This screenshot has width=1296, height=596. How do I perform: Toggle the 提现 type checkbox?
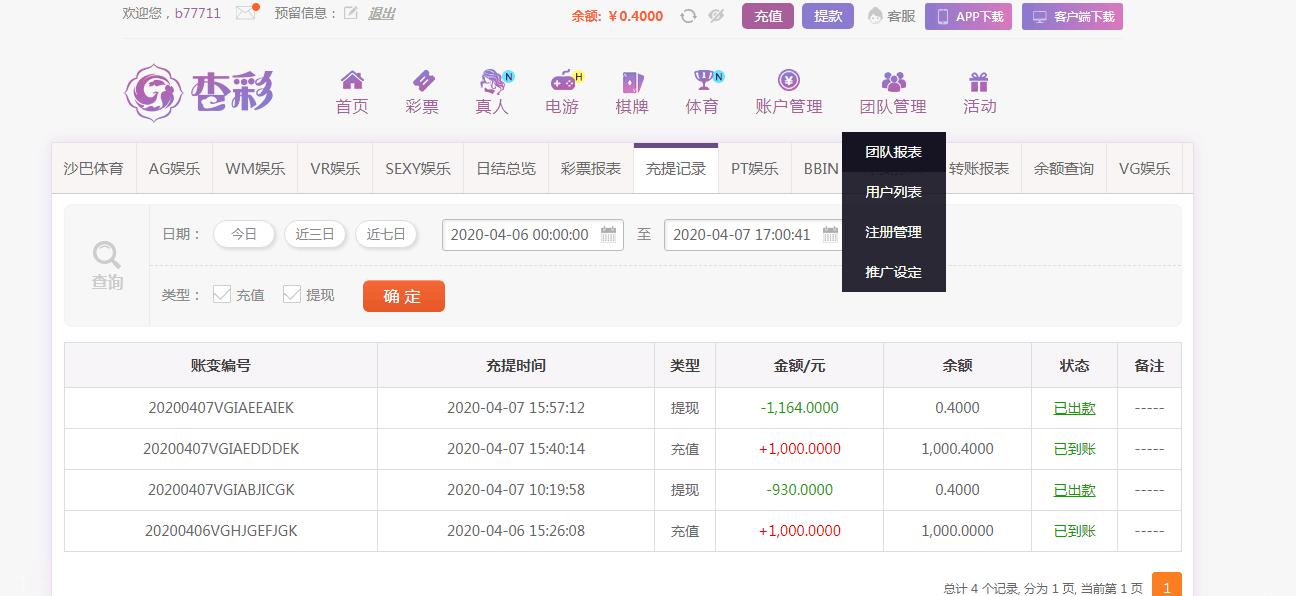pos(292,294)
